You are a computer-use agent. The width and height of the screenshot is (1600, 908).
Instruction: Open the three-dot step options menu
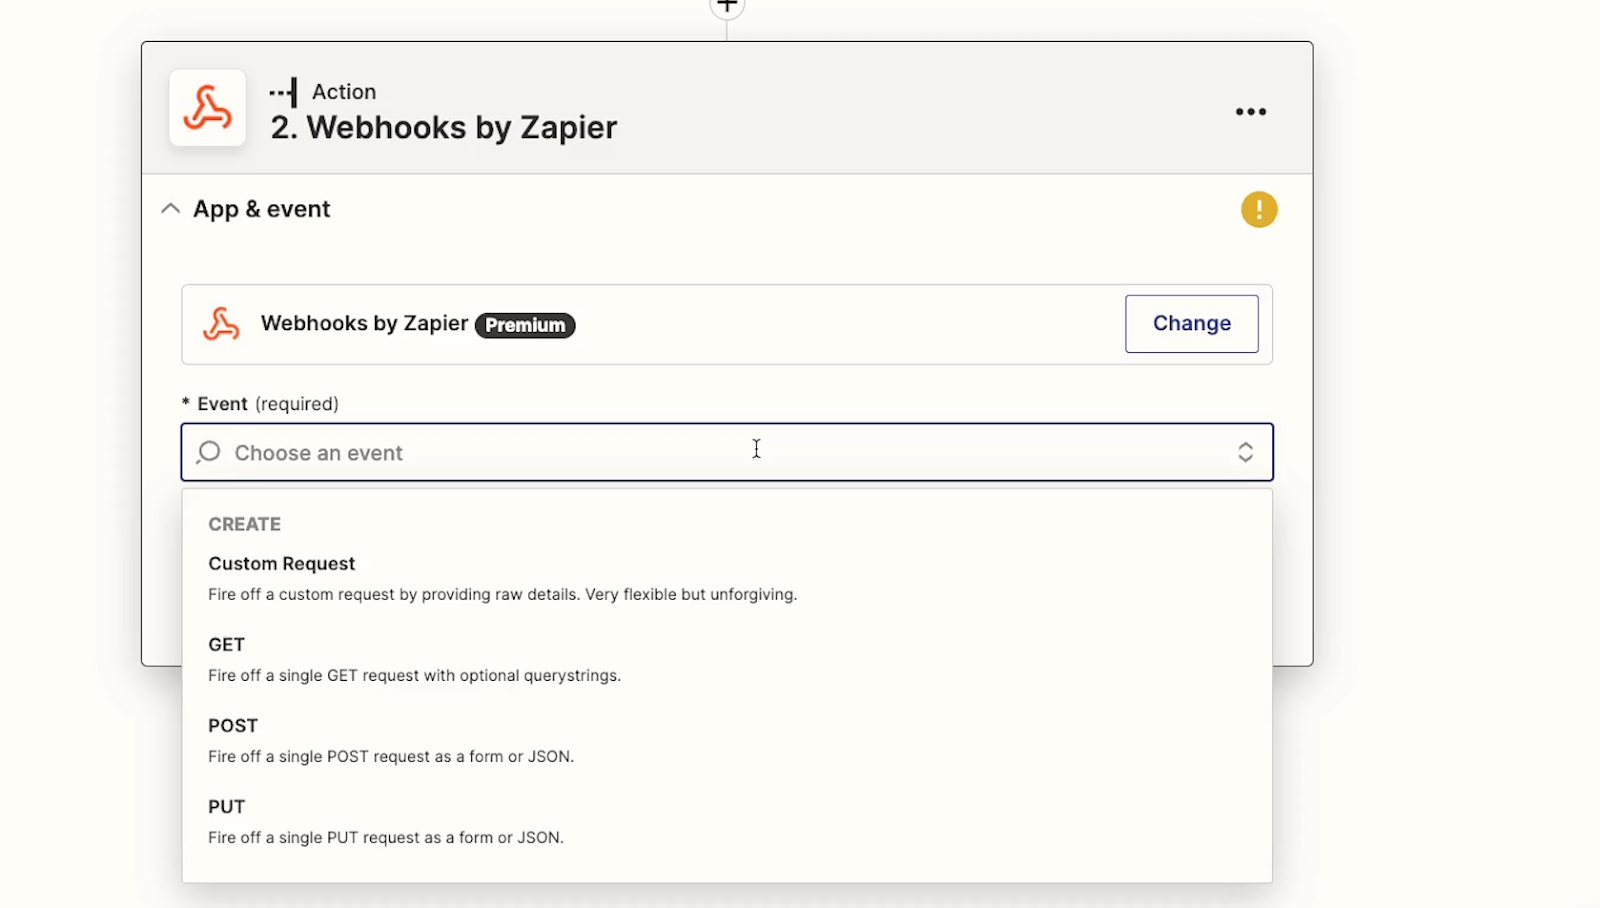[x=1250, y=112]
